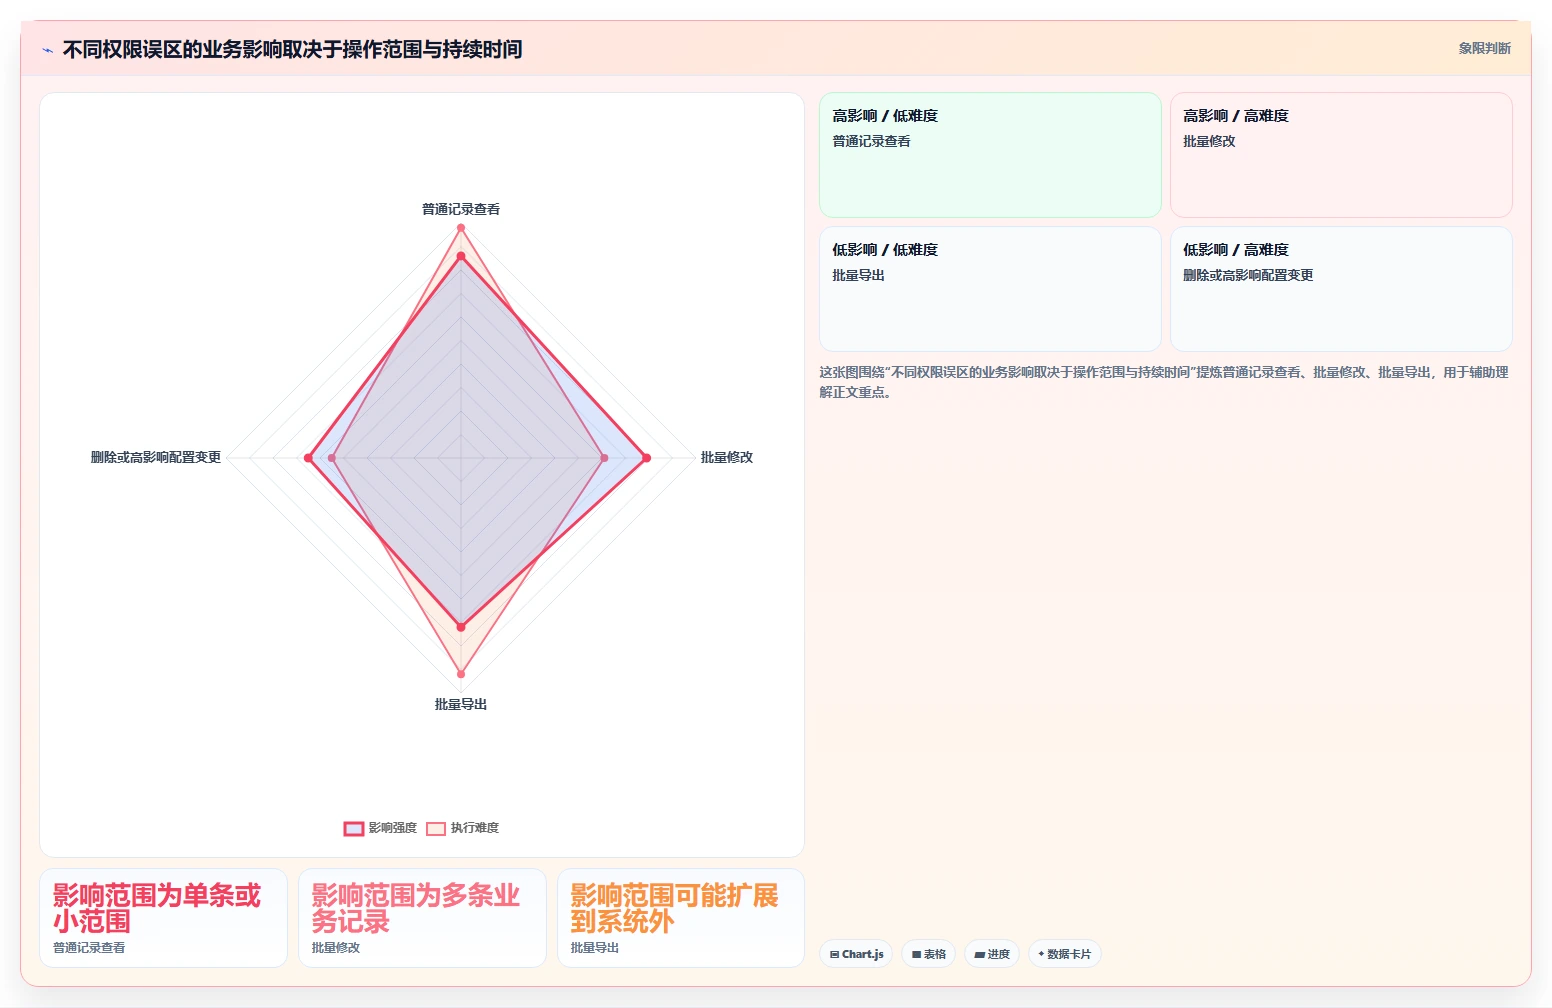Screen dimensions: 1552x1008
Task: Toggle the 影响强度 legend swatch
Action: pyautogui.click(x=354, y=828)
